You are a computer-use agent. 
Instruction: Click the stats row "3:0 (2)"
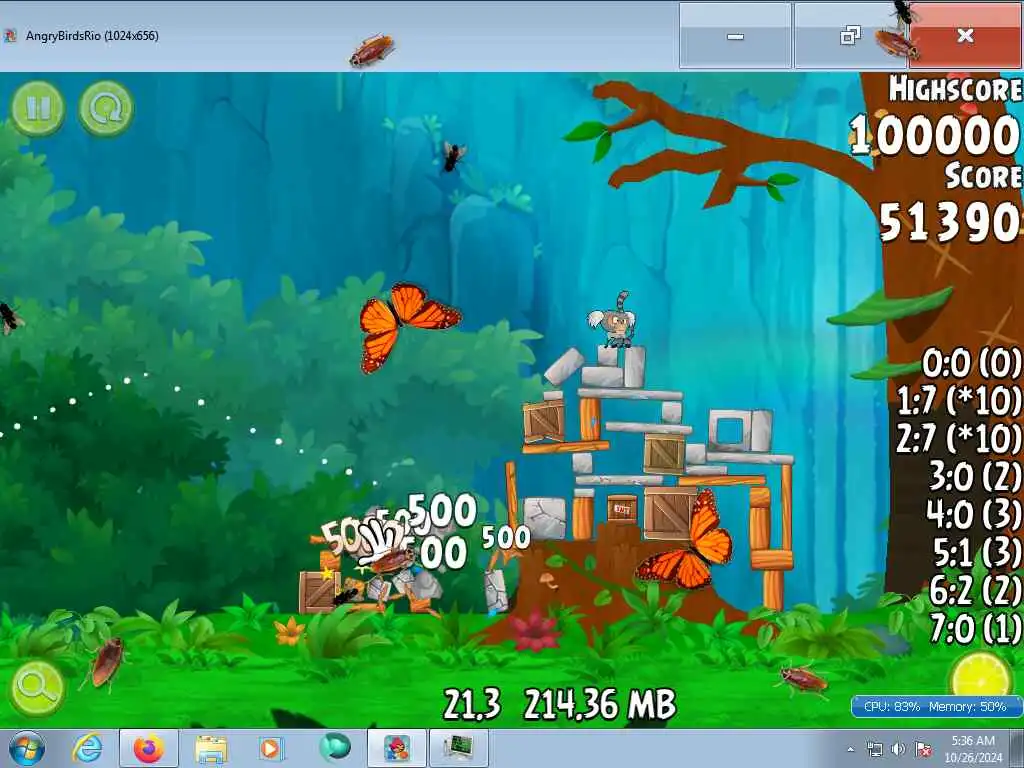pyautogui.click(x=975, y=476)
